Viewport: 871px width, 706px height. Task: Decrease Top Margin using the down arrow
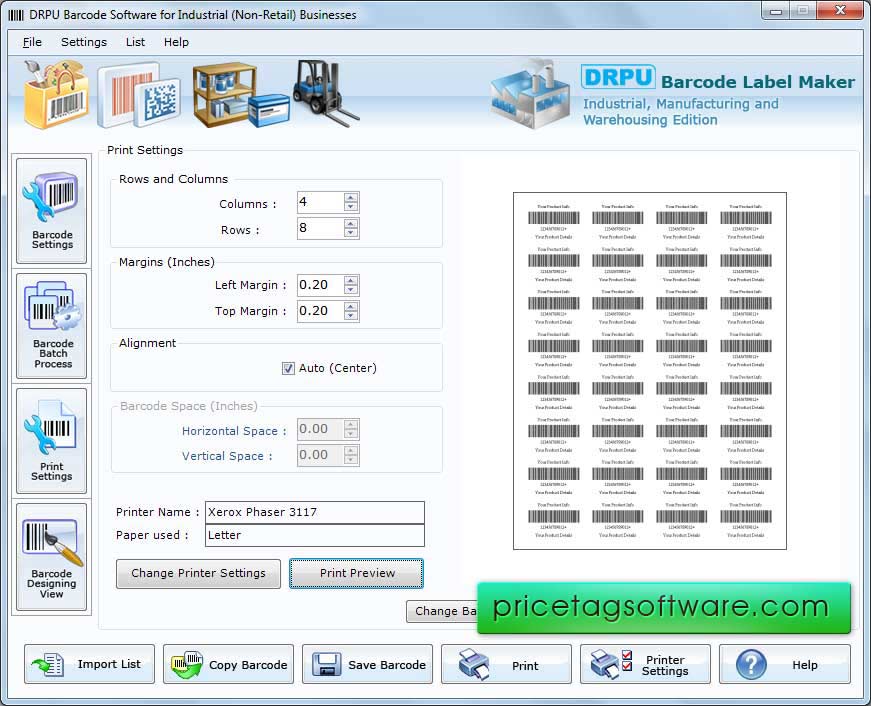[351, 316]
